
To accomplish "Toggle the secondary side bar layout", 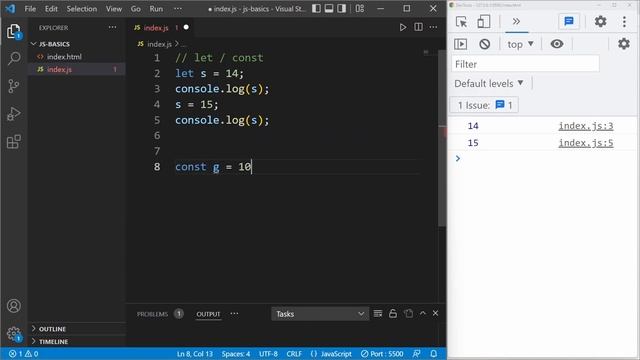I will click(x=342, y=9).
